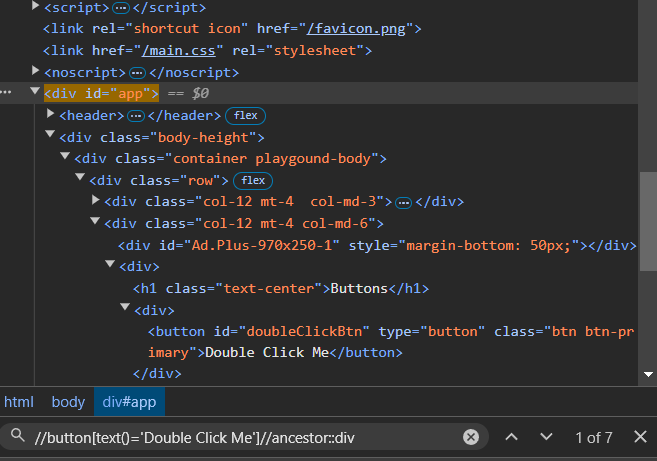The image size is (657, 461).
Task: Collapse the div id="app" node
Action: pos(36,92)
